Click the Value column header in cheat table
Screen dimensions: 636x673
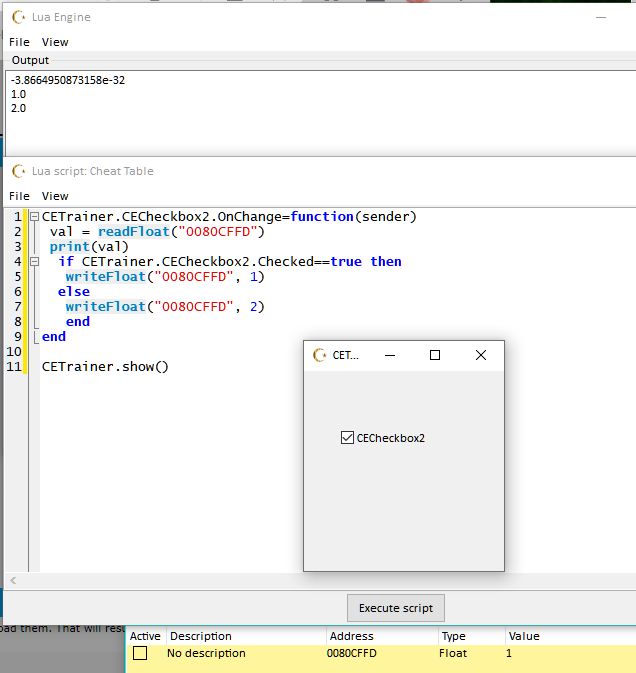tap(524, 636)
